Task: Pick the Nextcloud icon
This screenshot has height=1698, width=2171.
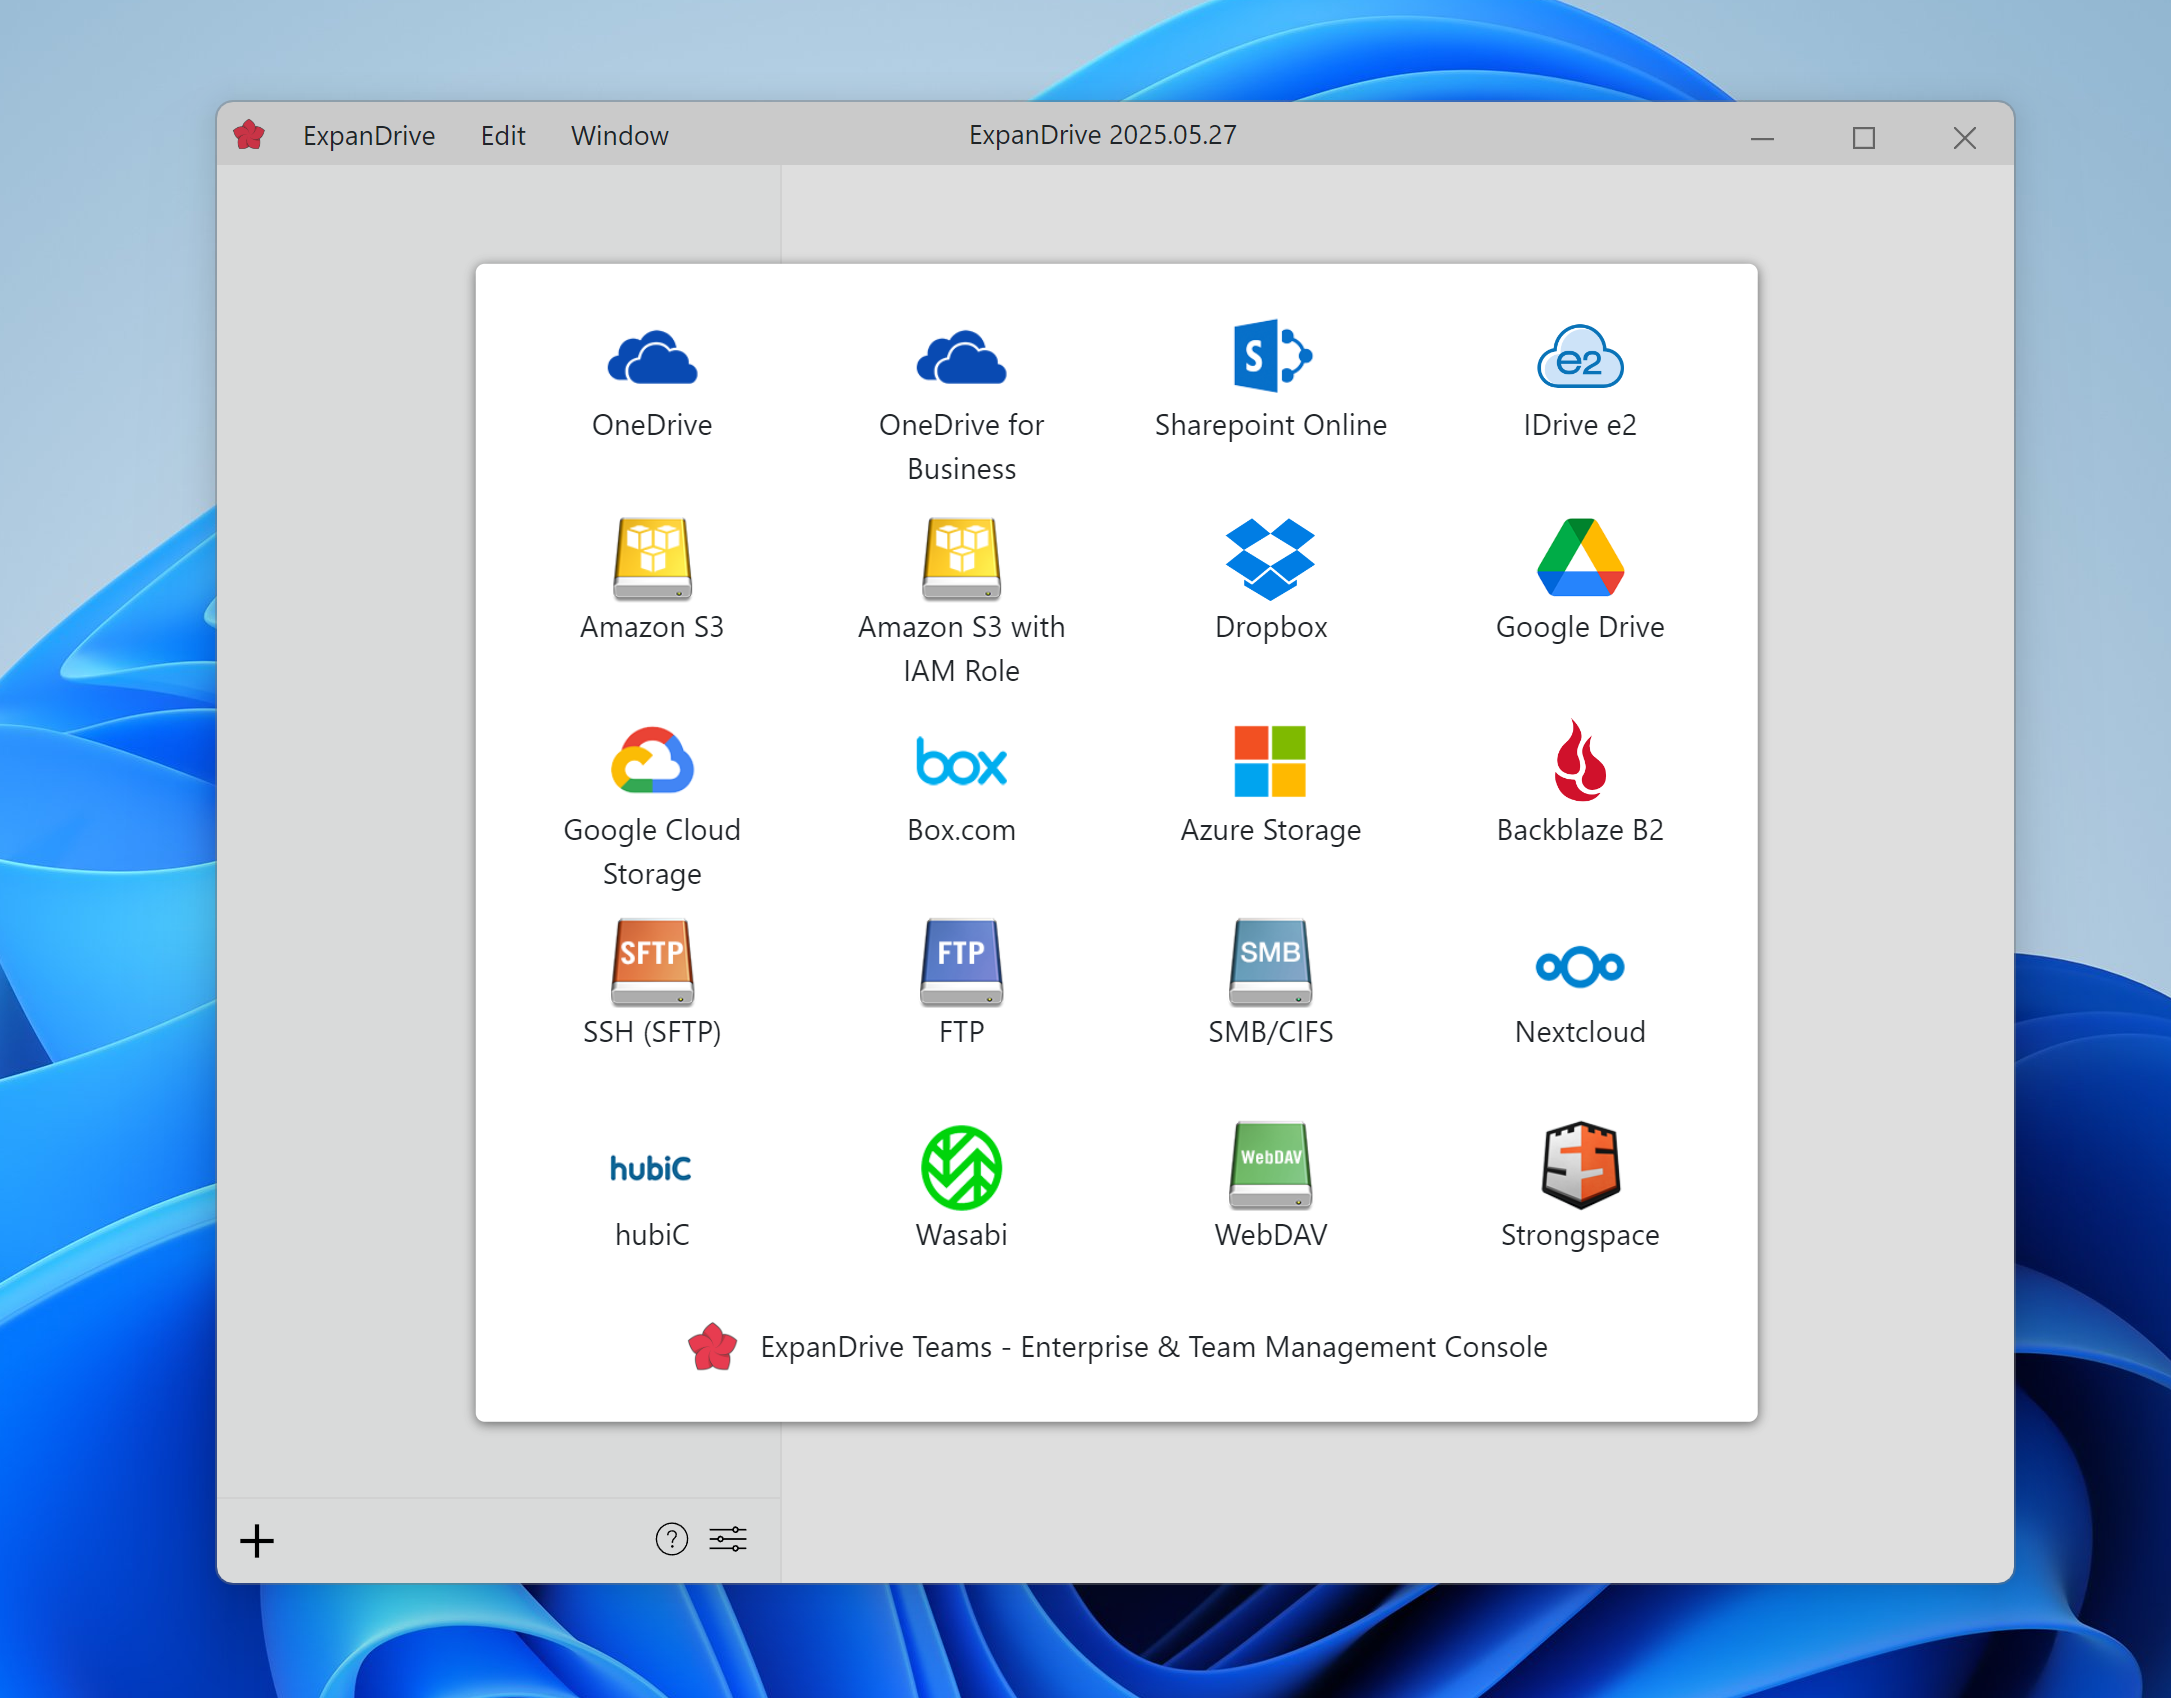Action: pos(1580,966)
